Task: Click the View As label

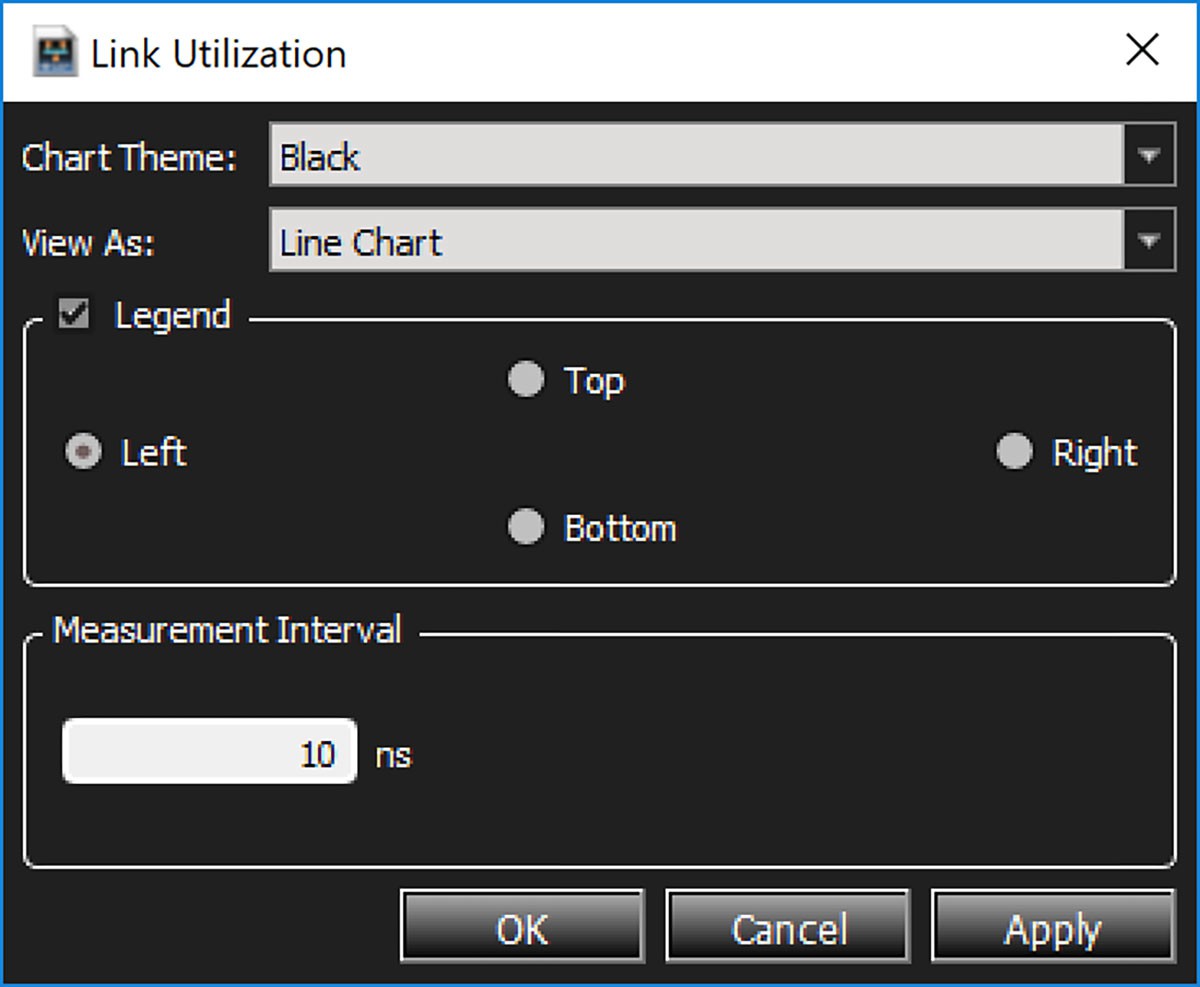Action: click(x=88, y=243)
